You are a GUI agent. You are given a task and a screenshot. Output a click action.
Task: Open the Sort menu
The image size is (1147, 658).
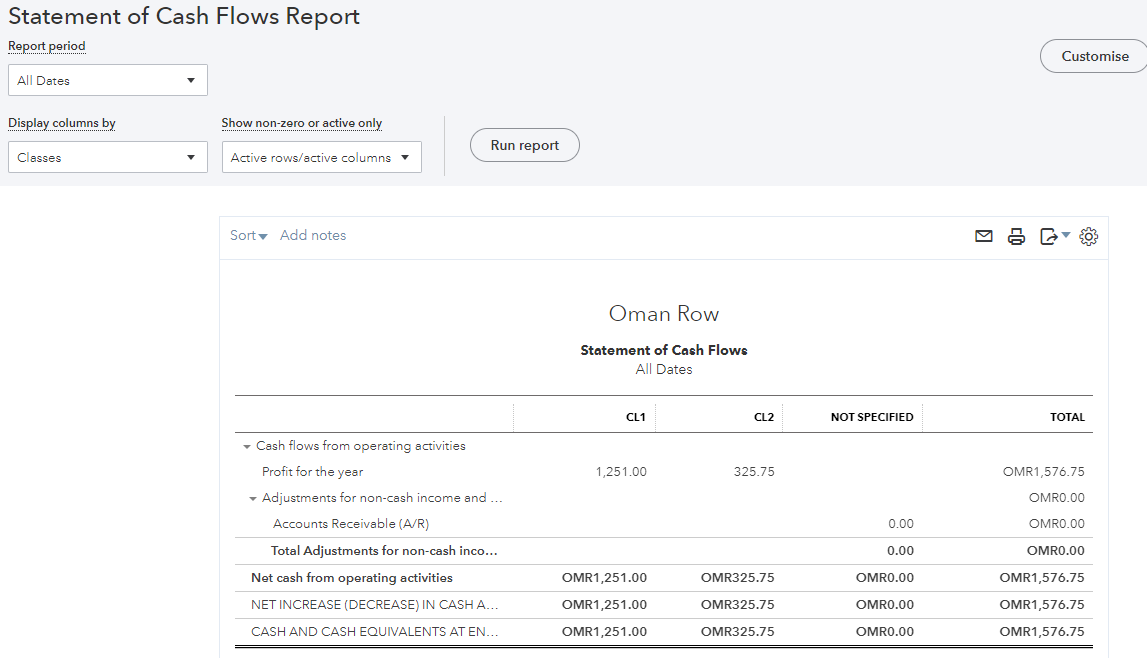pyautogui.click(x=248, y=236)
